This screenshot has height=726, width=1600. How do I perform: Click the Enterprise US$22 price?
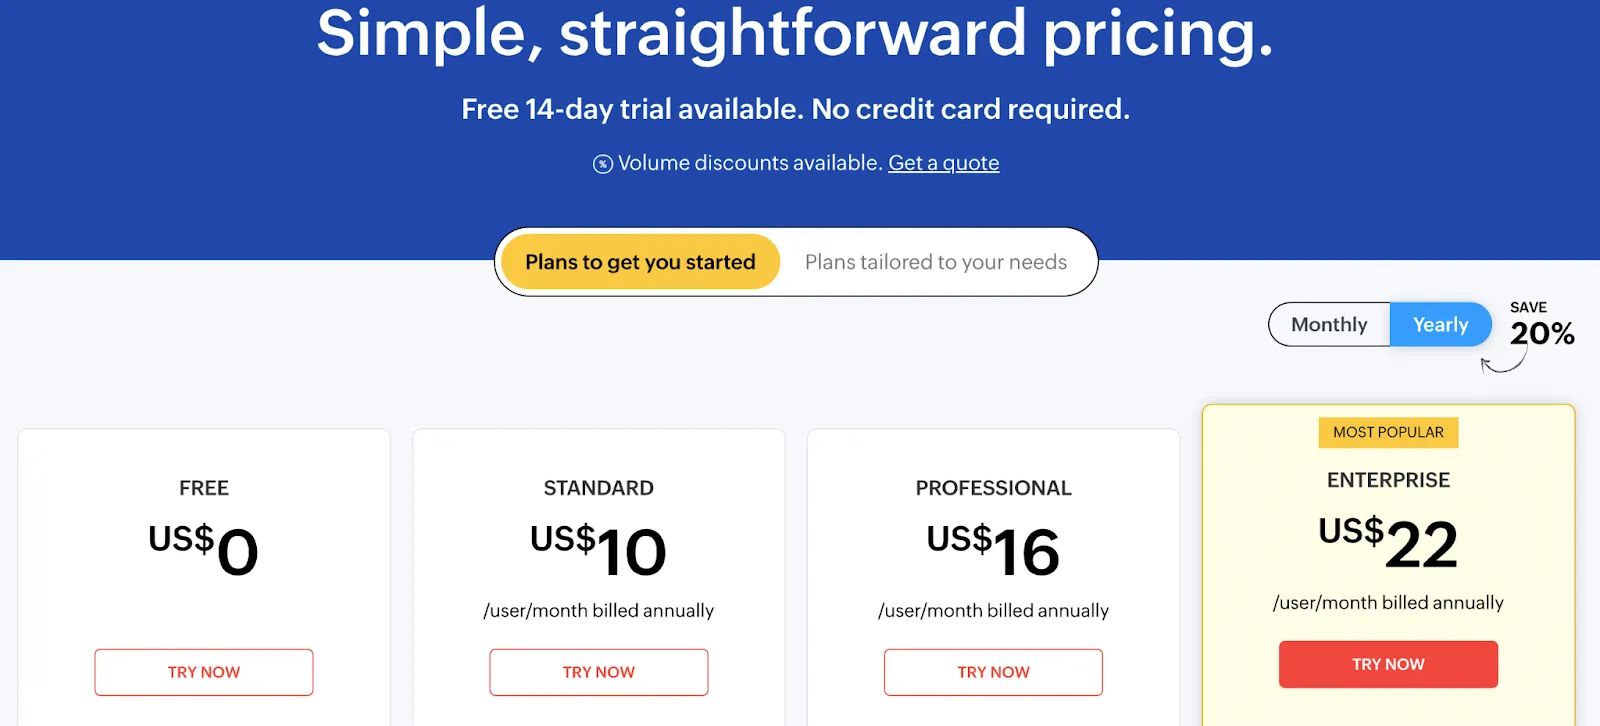[x=1388, y=540]
